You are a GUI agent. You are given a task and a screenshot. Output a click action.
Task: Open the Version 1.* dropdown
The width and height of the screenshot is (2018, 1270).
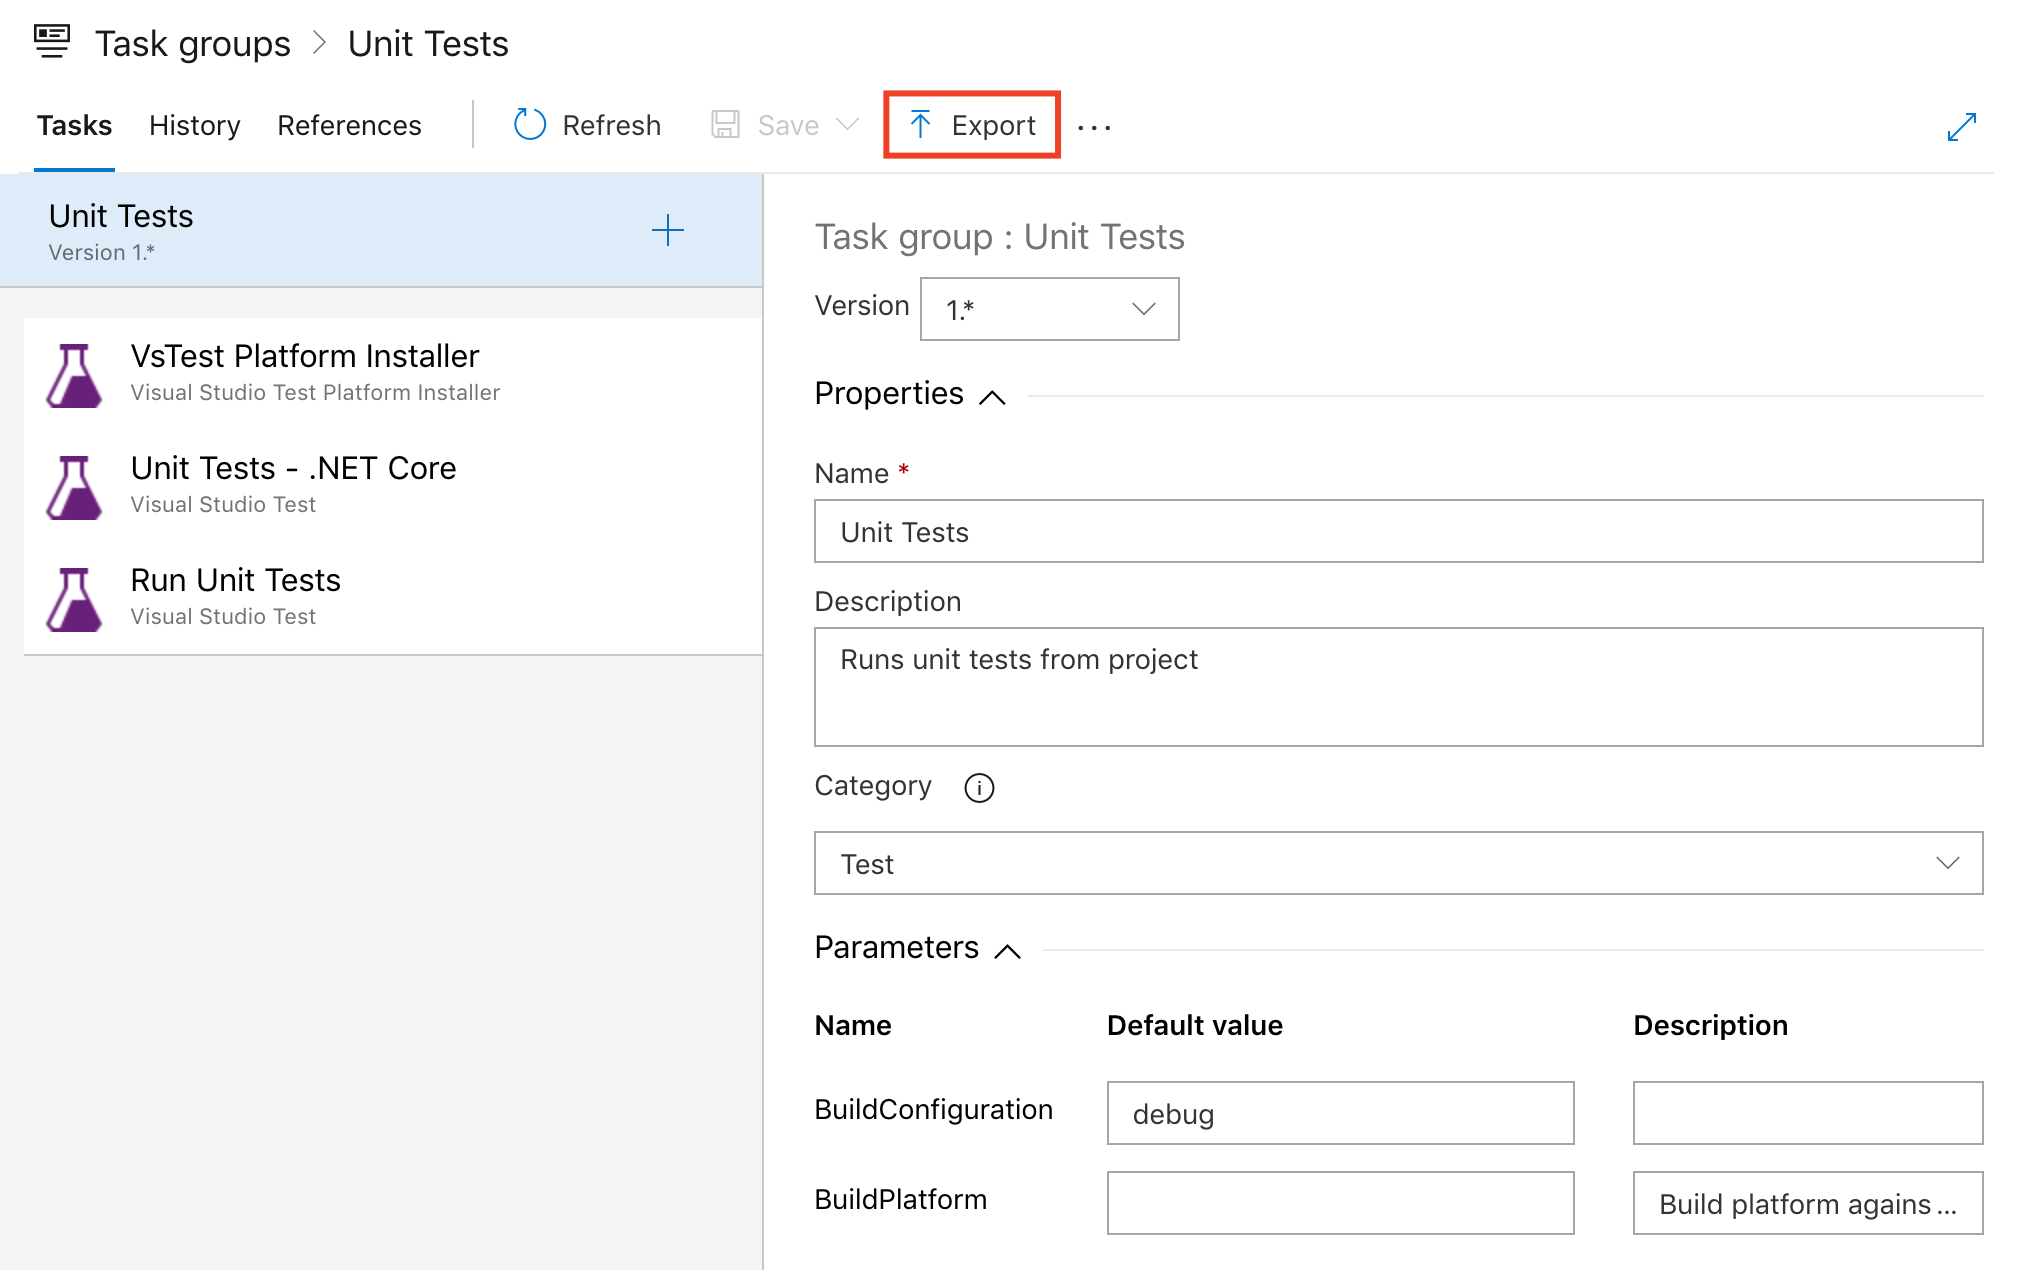pos(1049,309)
